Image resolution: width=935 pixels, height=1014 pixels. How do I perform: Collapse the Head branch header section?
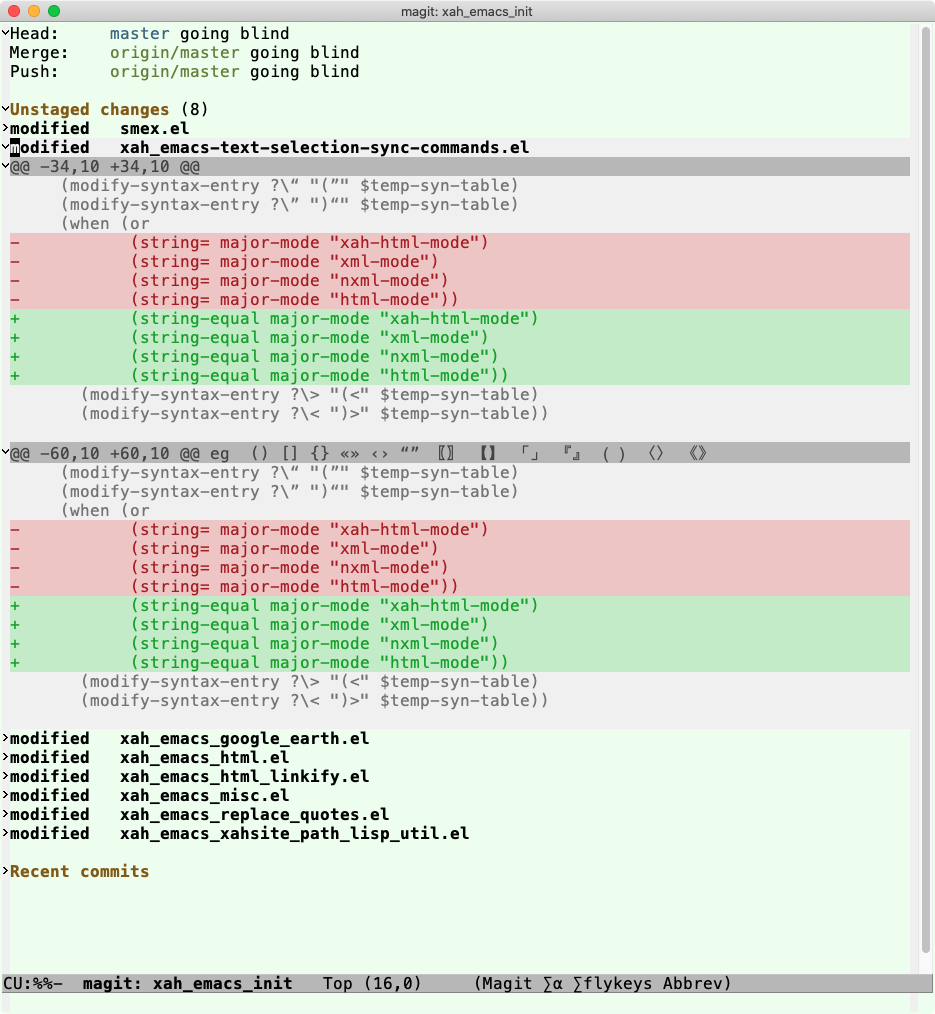click(5, 32)
